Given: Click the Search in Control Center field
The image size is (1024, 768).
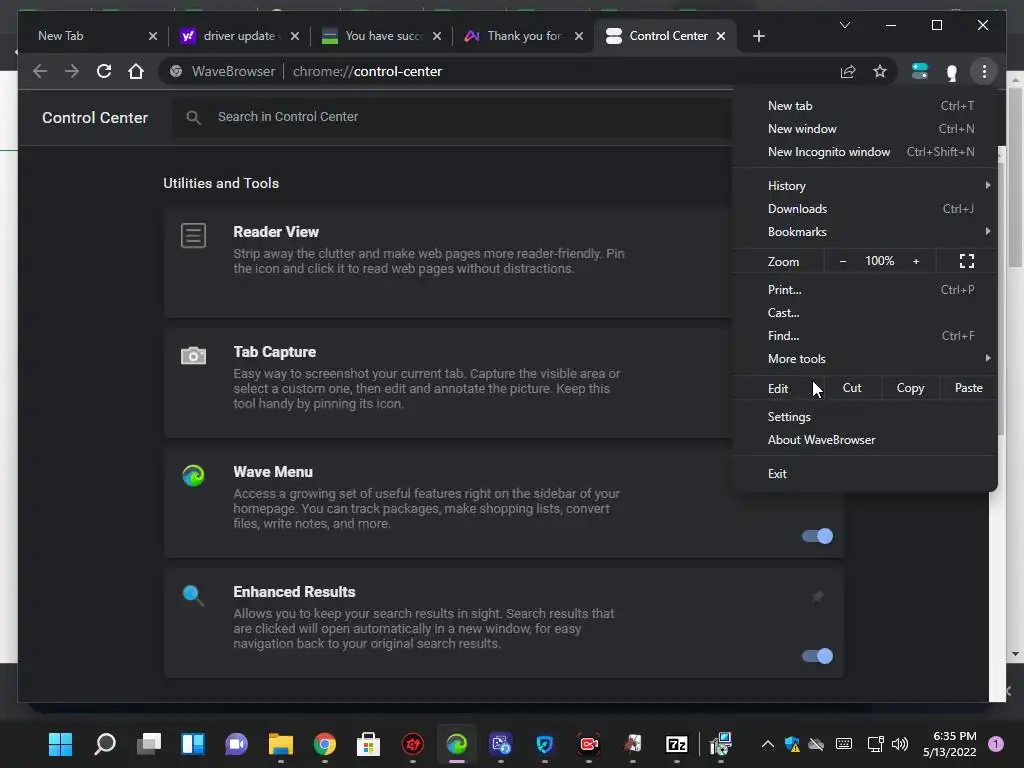Looking at the screenshot, I should tap(452, 117).
